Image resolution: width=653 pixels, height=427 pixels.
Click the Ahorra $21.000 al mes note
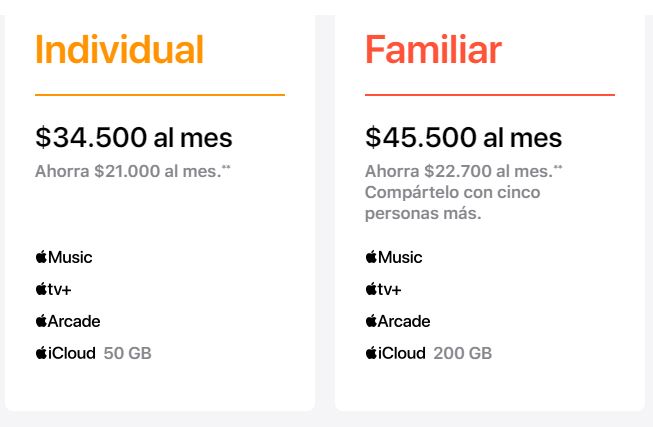click(x=127, y=171)
